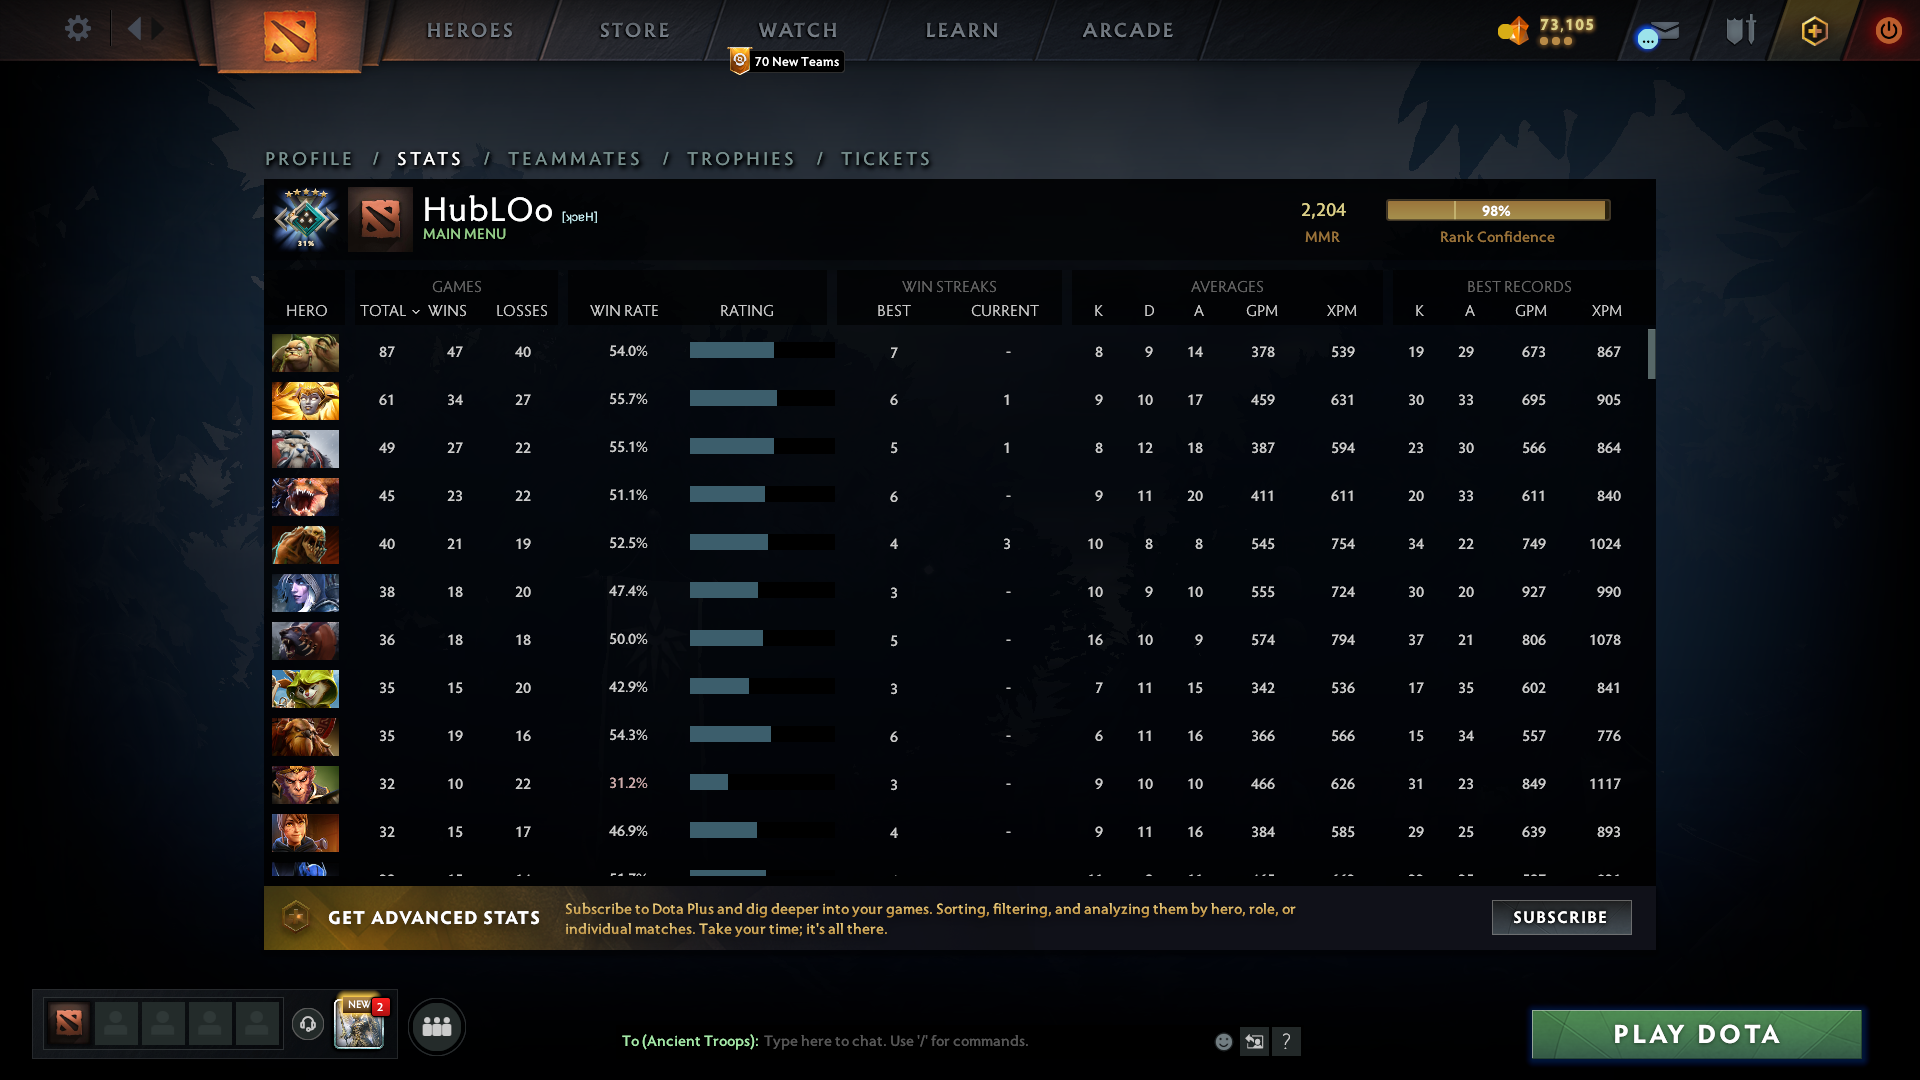Click the shard balance icon showing 73,105
The width and height of the screenshot is (1920, 1080).
coord(1516,30)
